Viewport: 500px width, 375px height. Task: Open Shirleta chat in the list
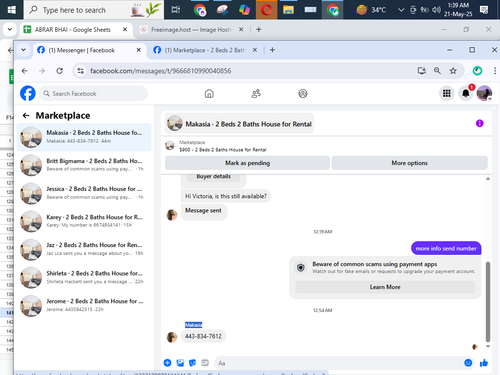[x=84, y=277]
